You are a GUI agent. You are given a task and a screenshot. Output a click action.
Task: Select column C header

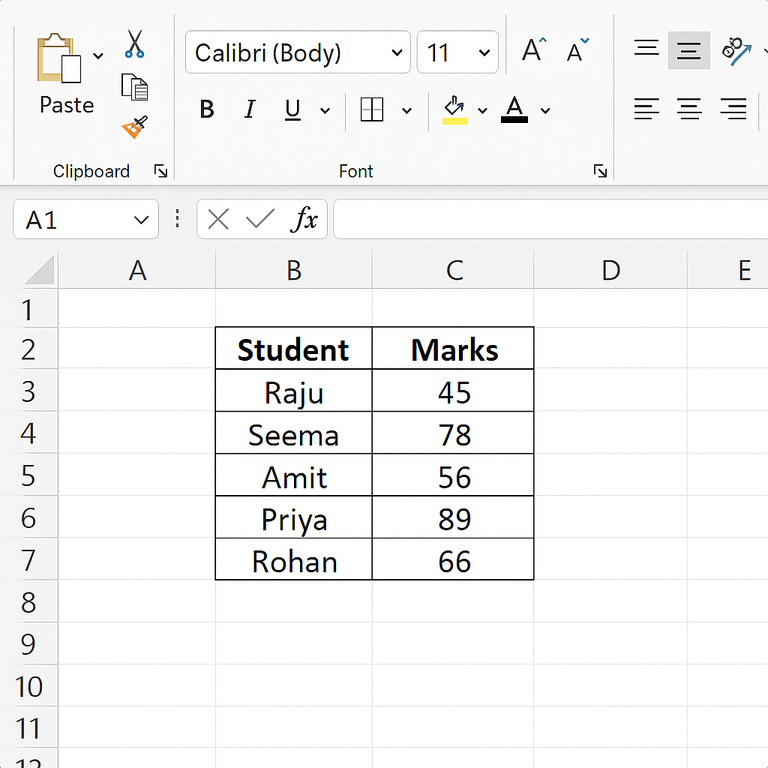click(x=454, y=270)
